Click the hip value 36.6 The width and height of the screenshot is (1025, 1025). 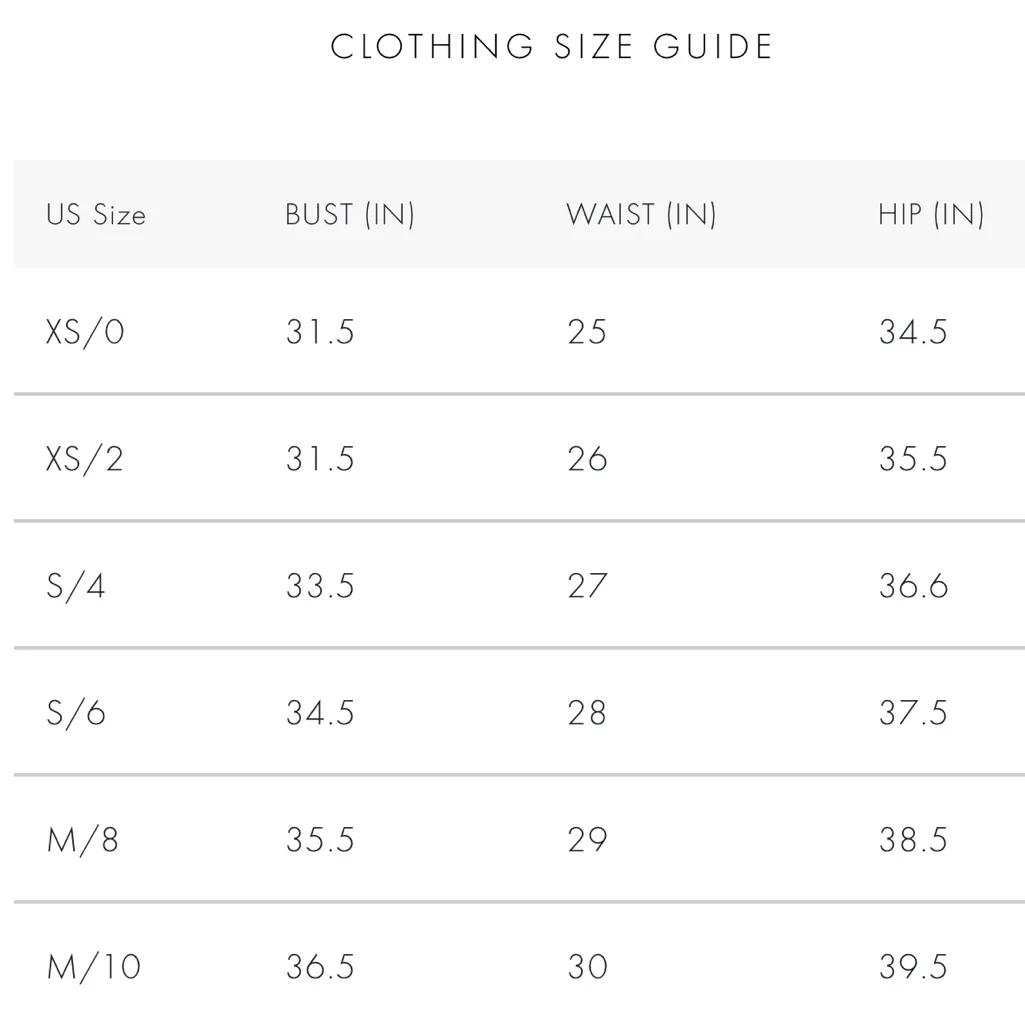click(913, 586)
